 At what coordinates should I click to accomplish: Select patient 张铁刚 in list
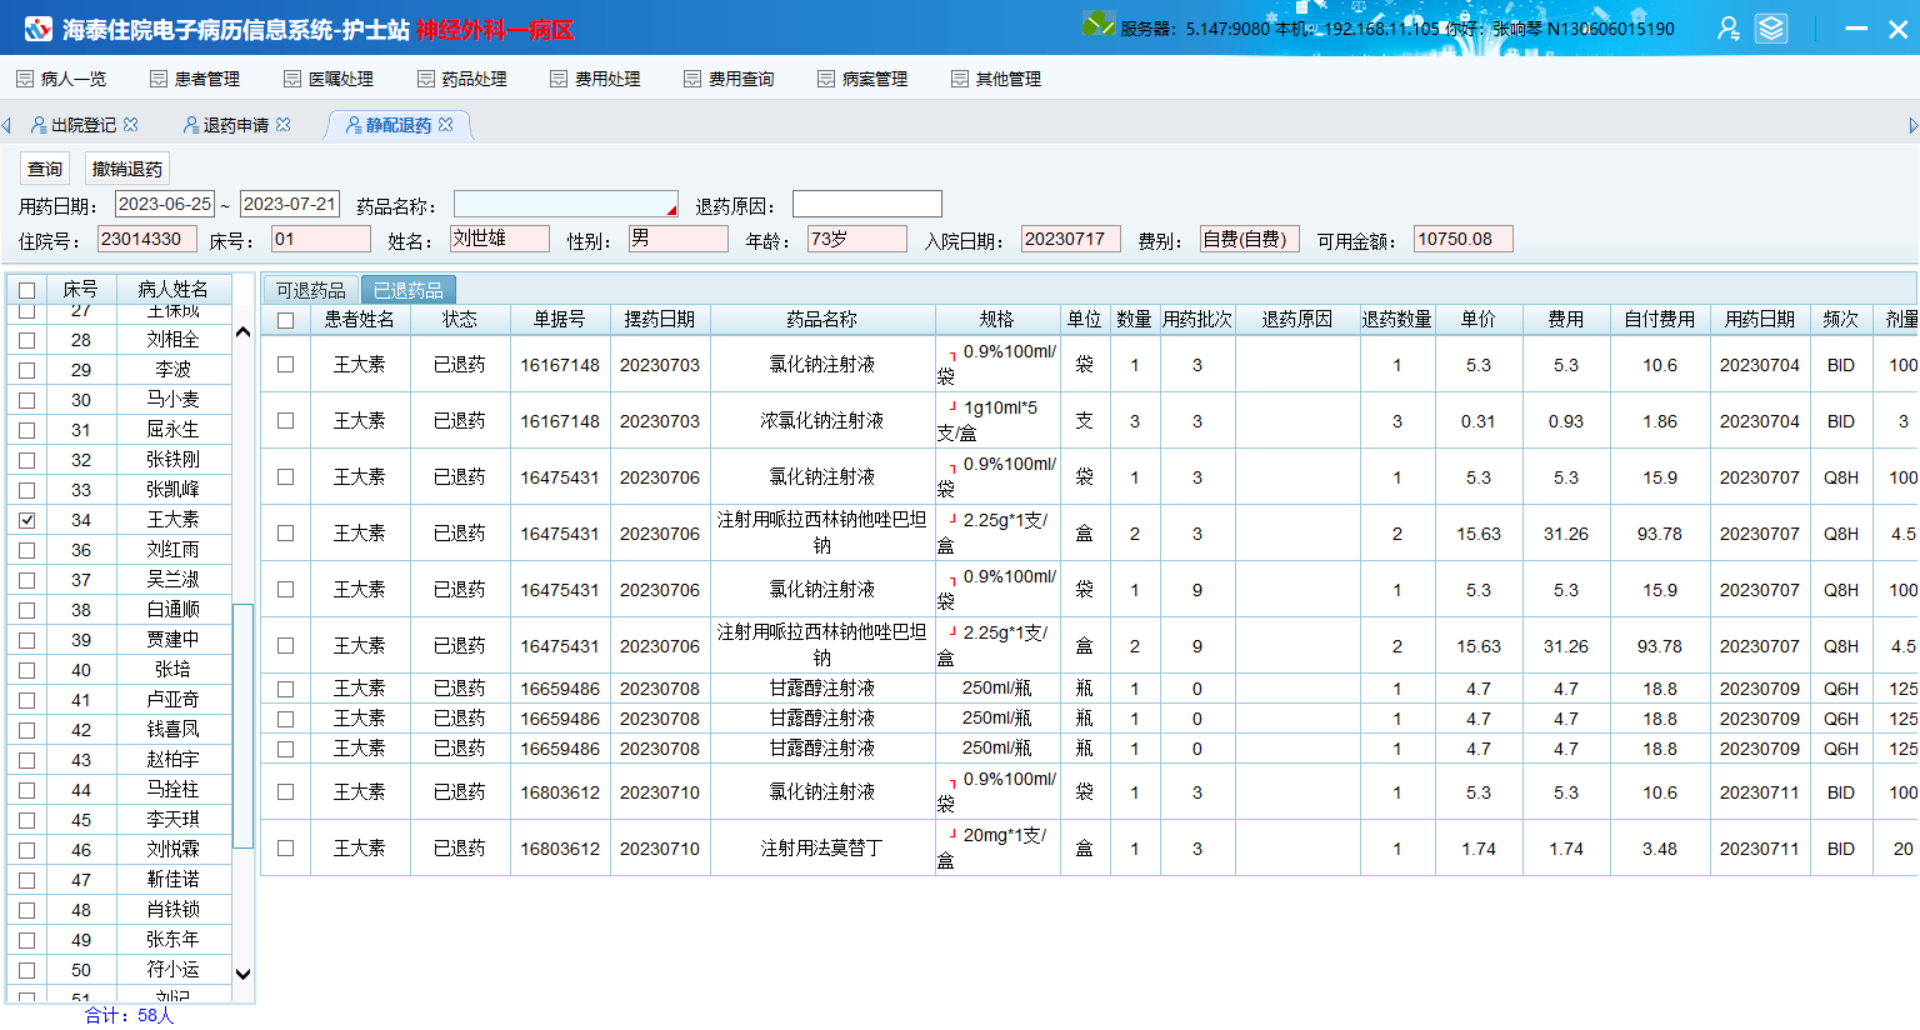(x=173, y=460)
